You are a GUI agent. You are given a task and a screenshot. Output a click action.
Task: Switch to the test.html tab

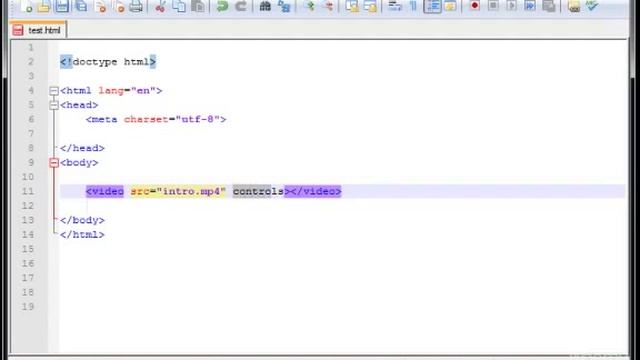coord(38,30)
